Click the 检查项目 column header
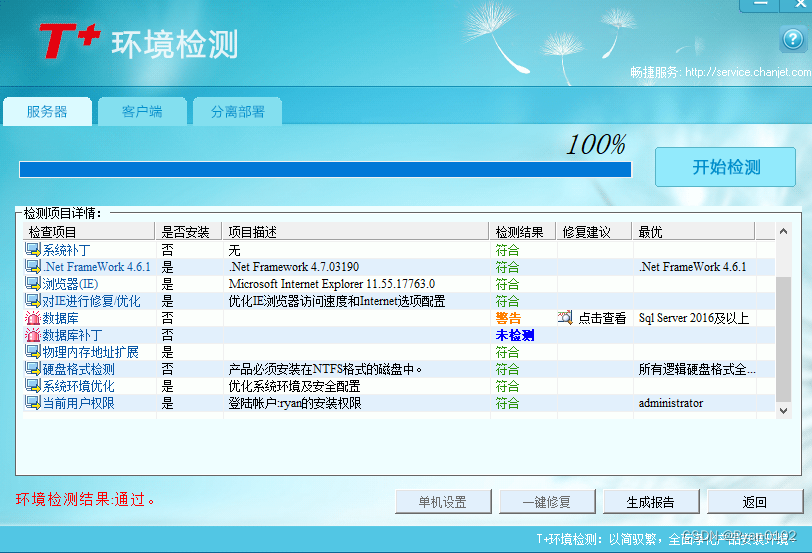Image resolution: width=812 pixels, height=553 pixels. 89,232
